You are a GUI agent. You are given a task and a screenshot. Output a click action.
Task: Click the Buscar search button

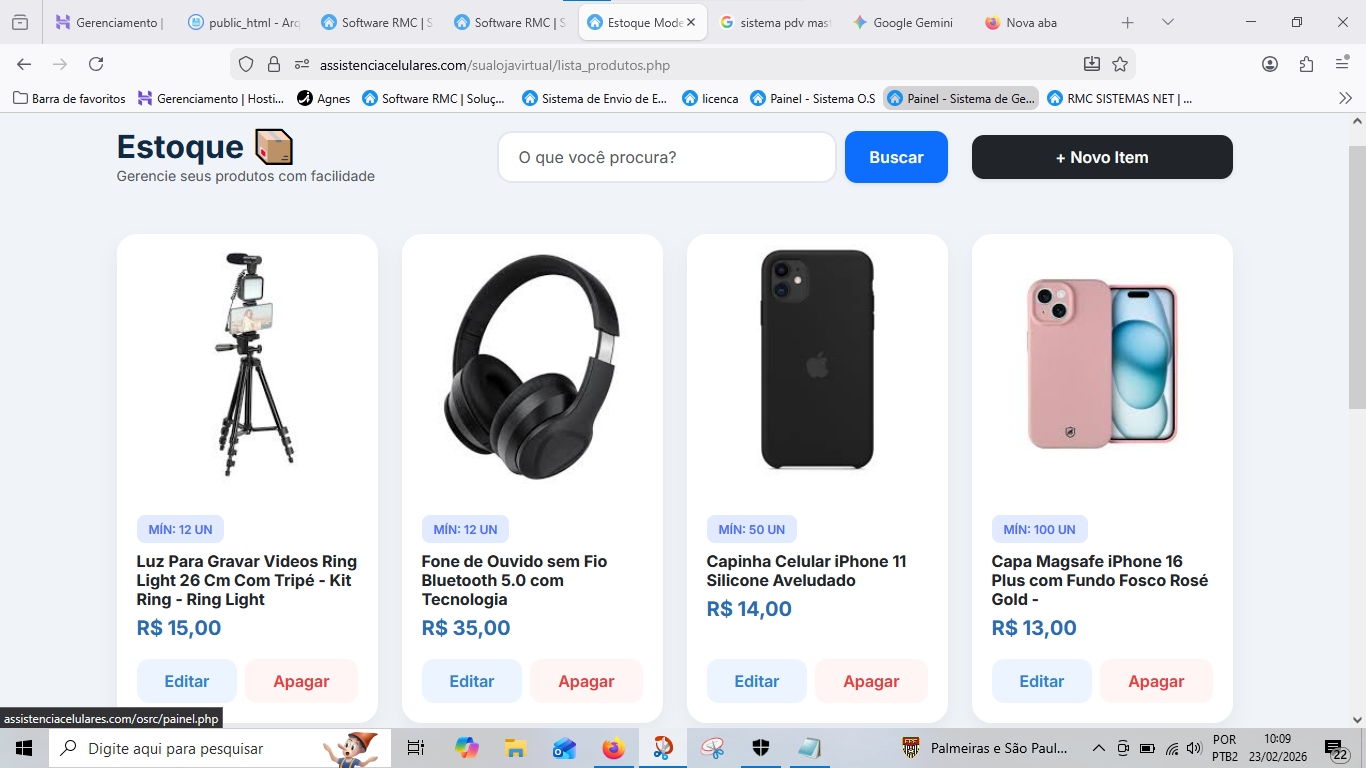pyautogui.click(x=896, y=157)
